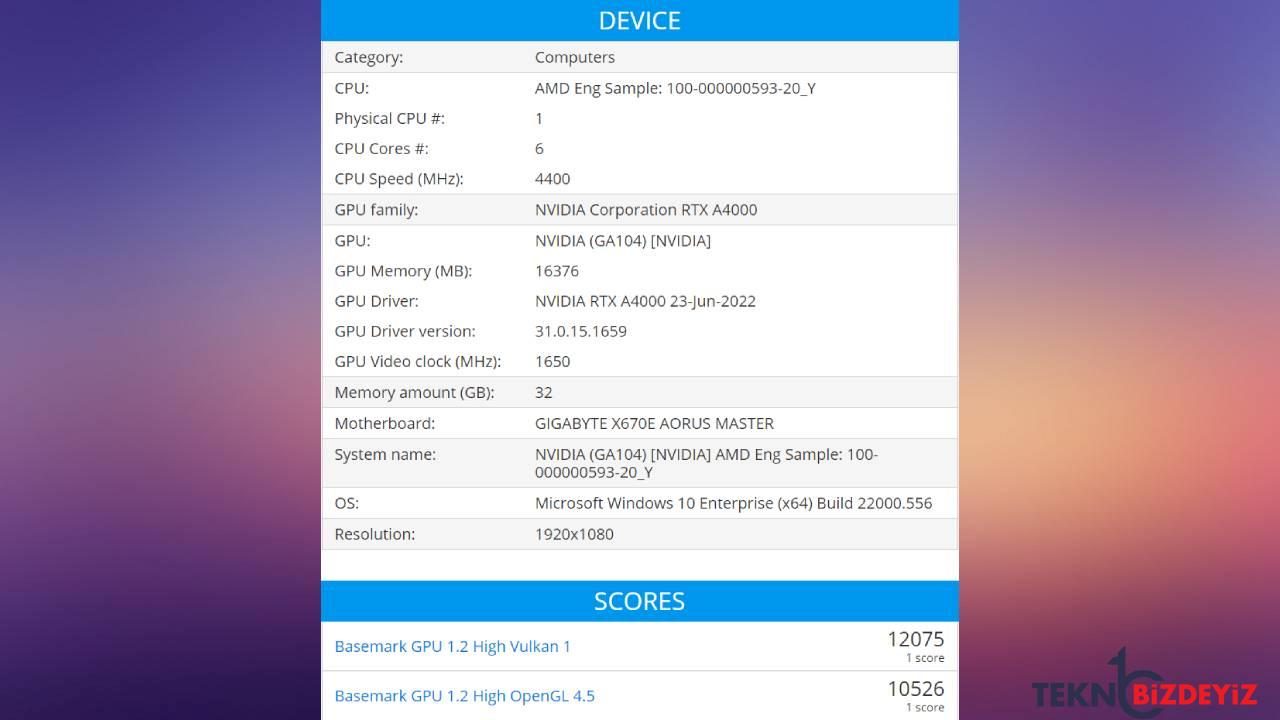Click the CPU value AMD Eng Sample text

pyautogui.click(x=675, y=88)
